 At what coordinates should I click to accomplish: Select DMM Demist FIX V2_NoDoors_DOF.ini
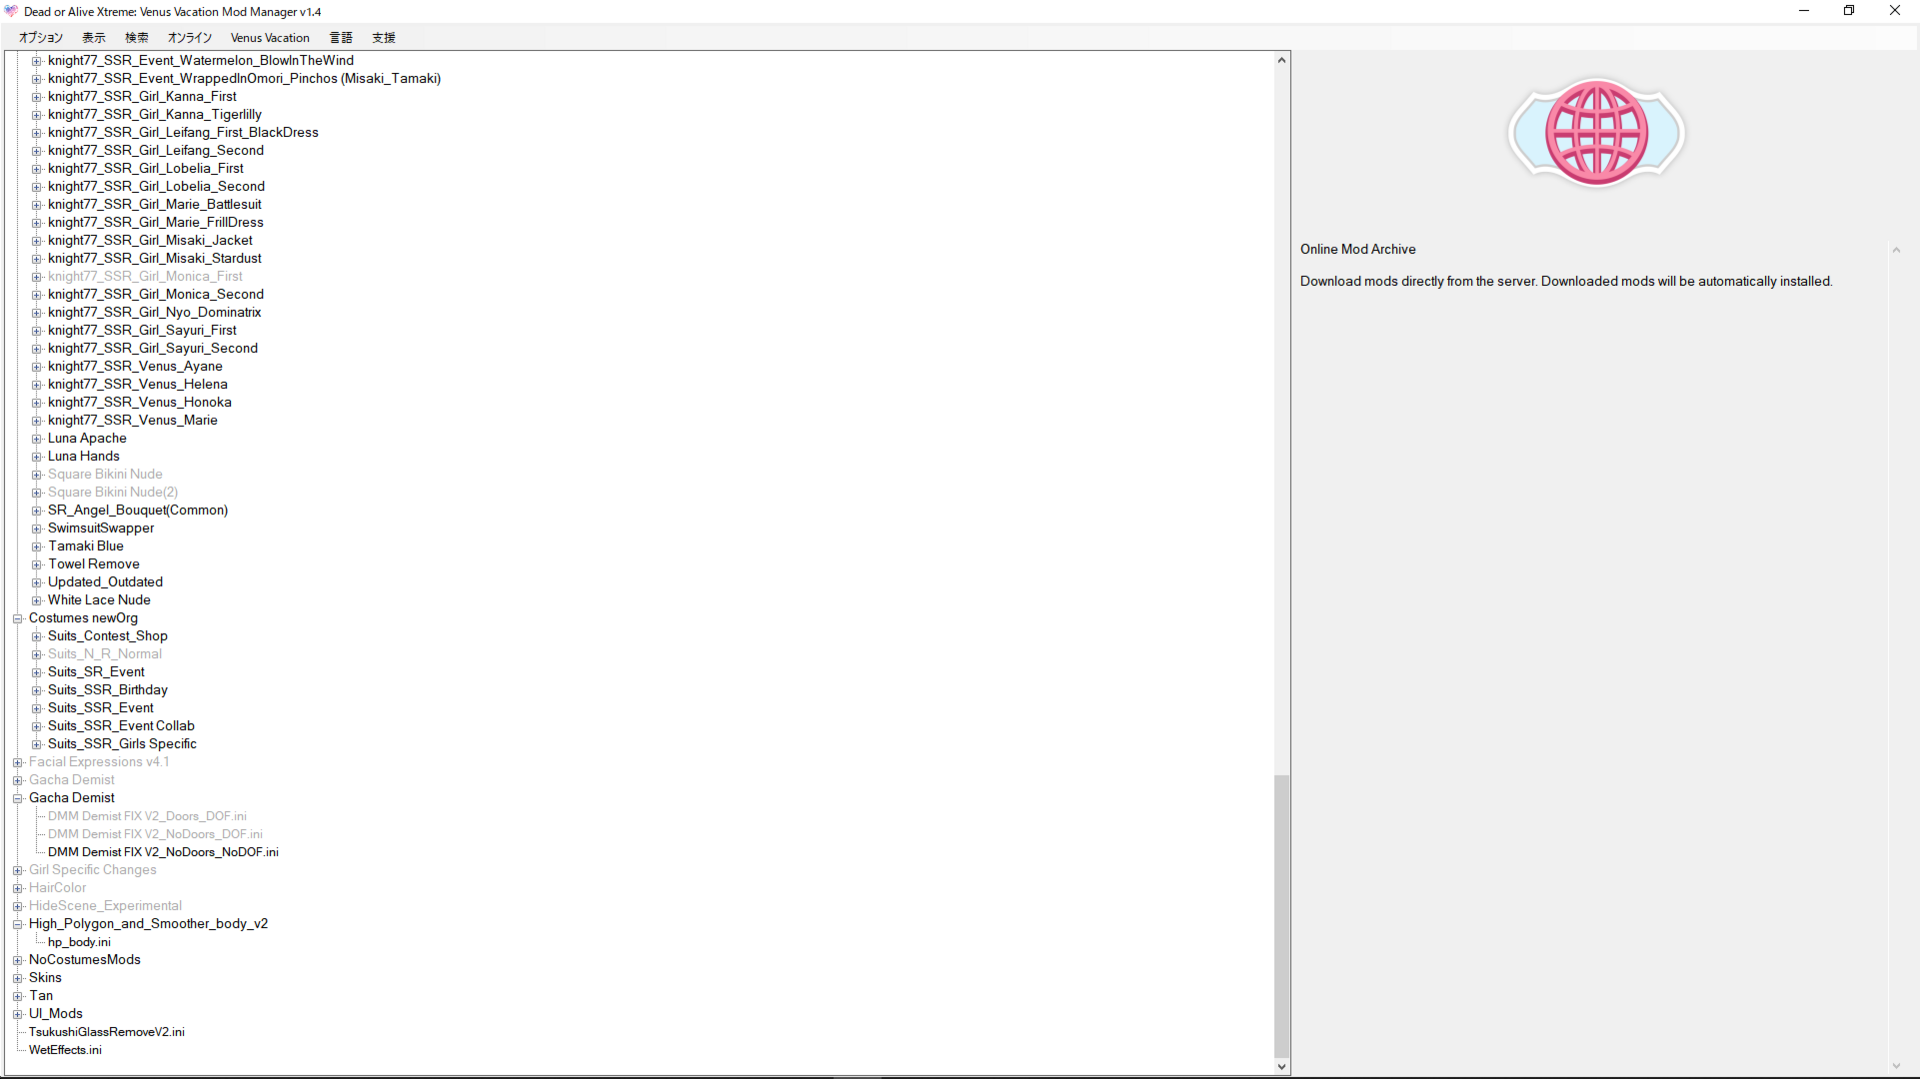coord(155,834)
